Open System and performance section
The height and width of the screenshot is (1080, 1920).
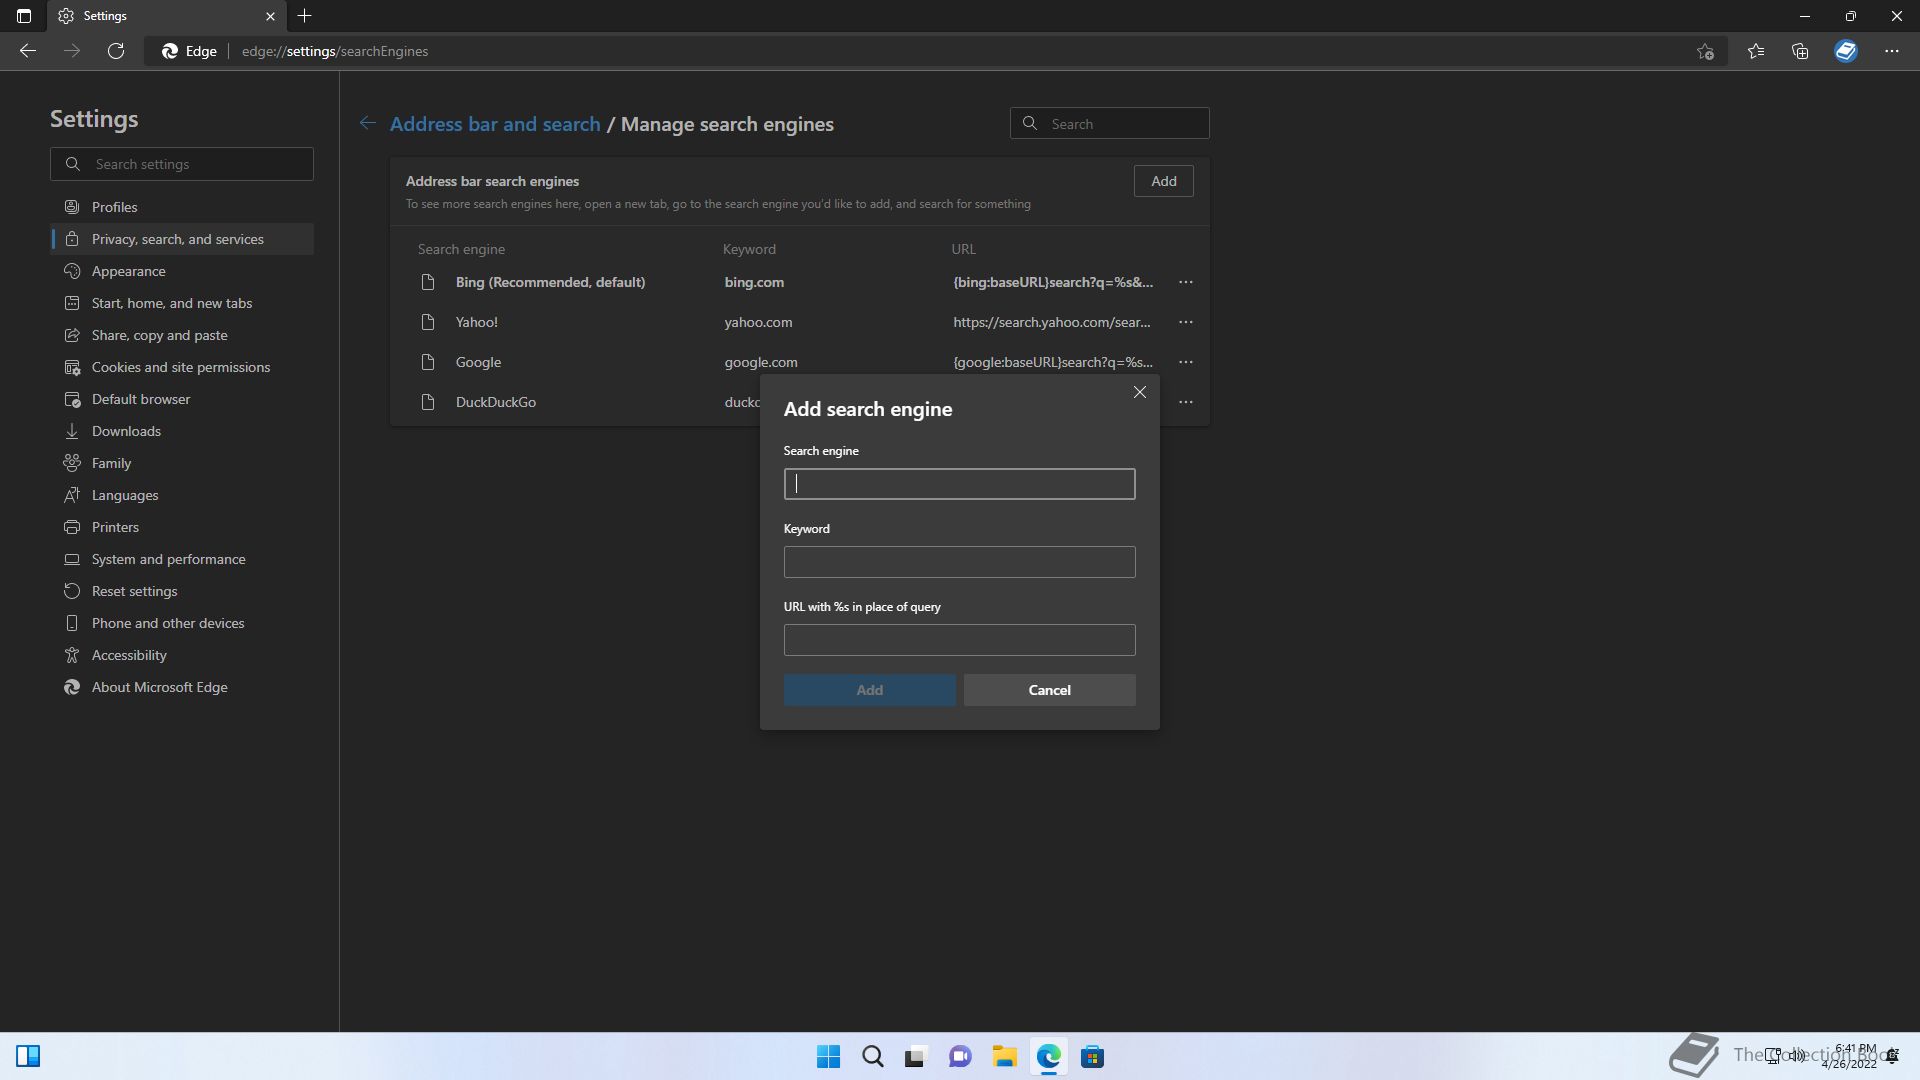[x=182, y=559]
